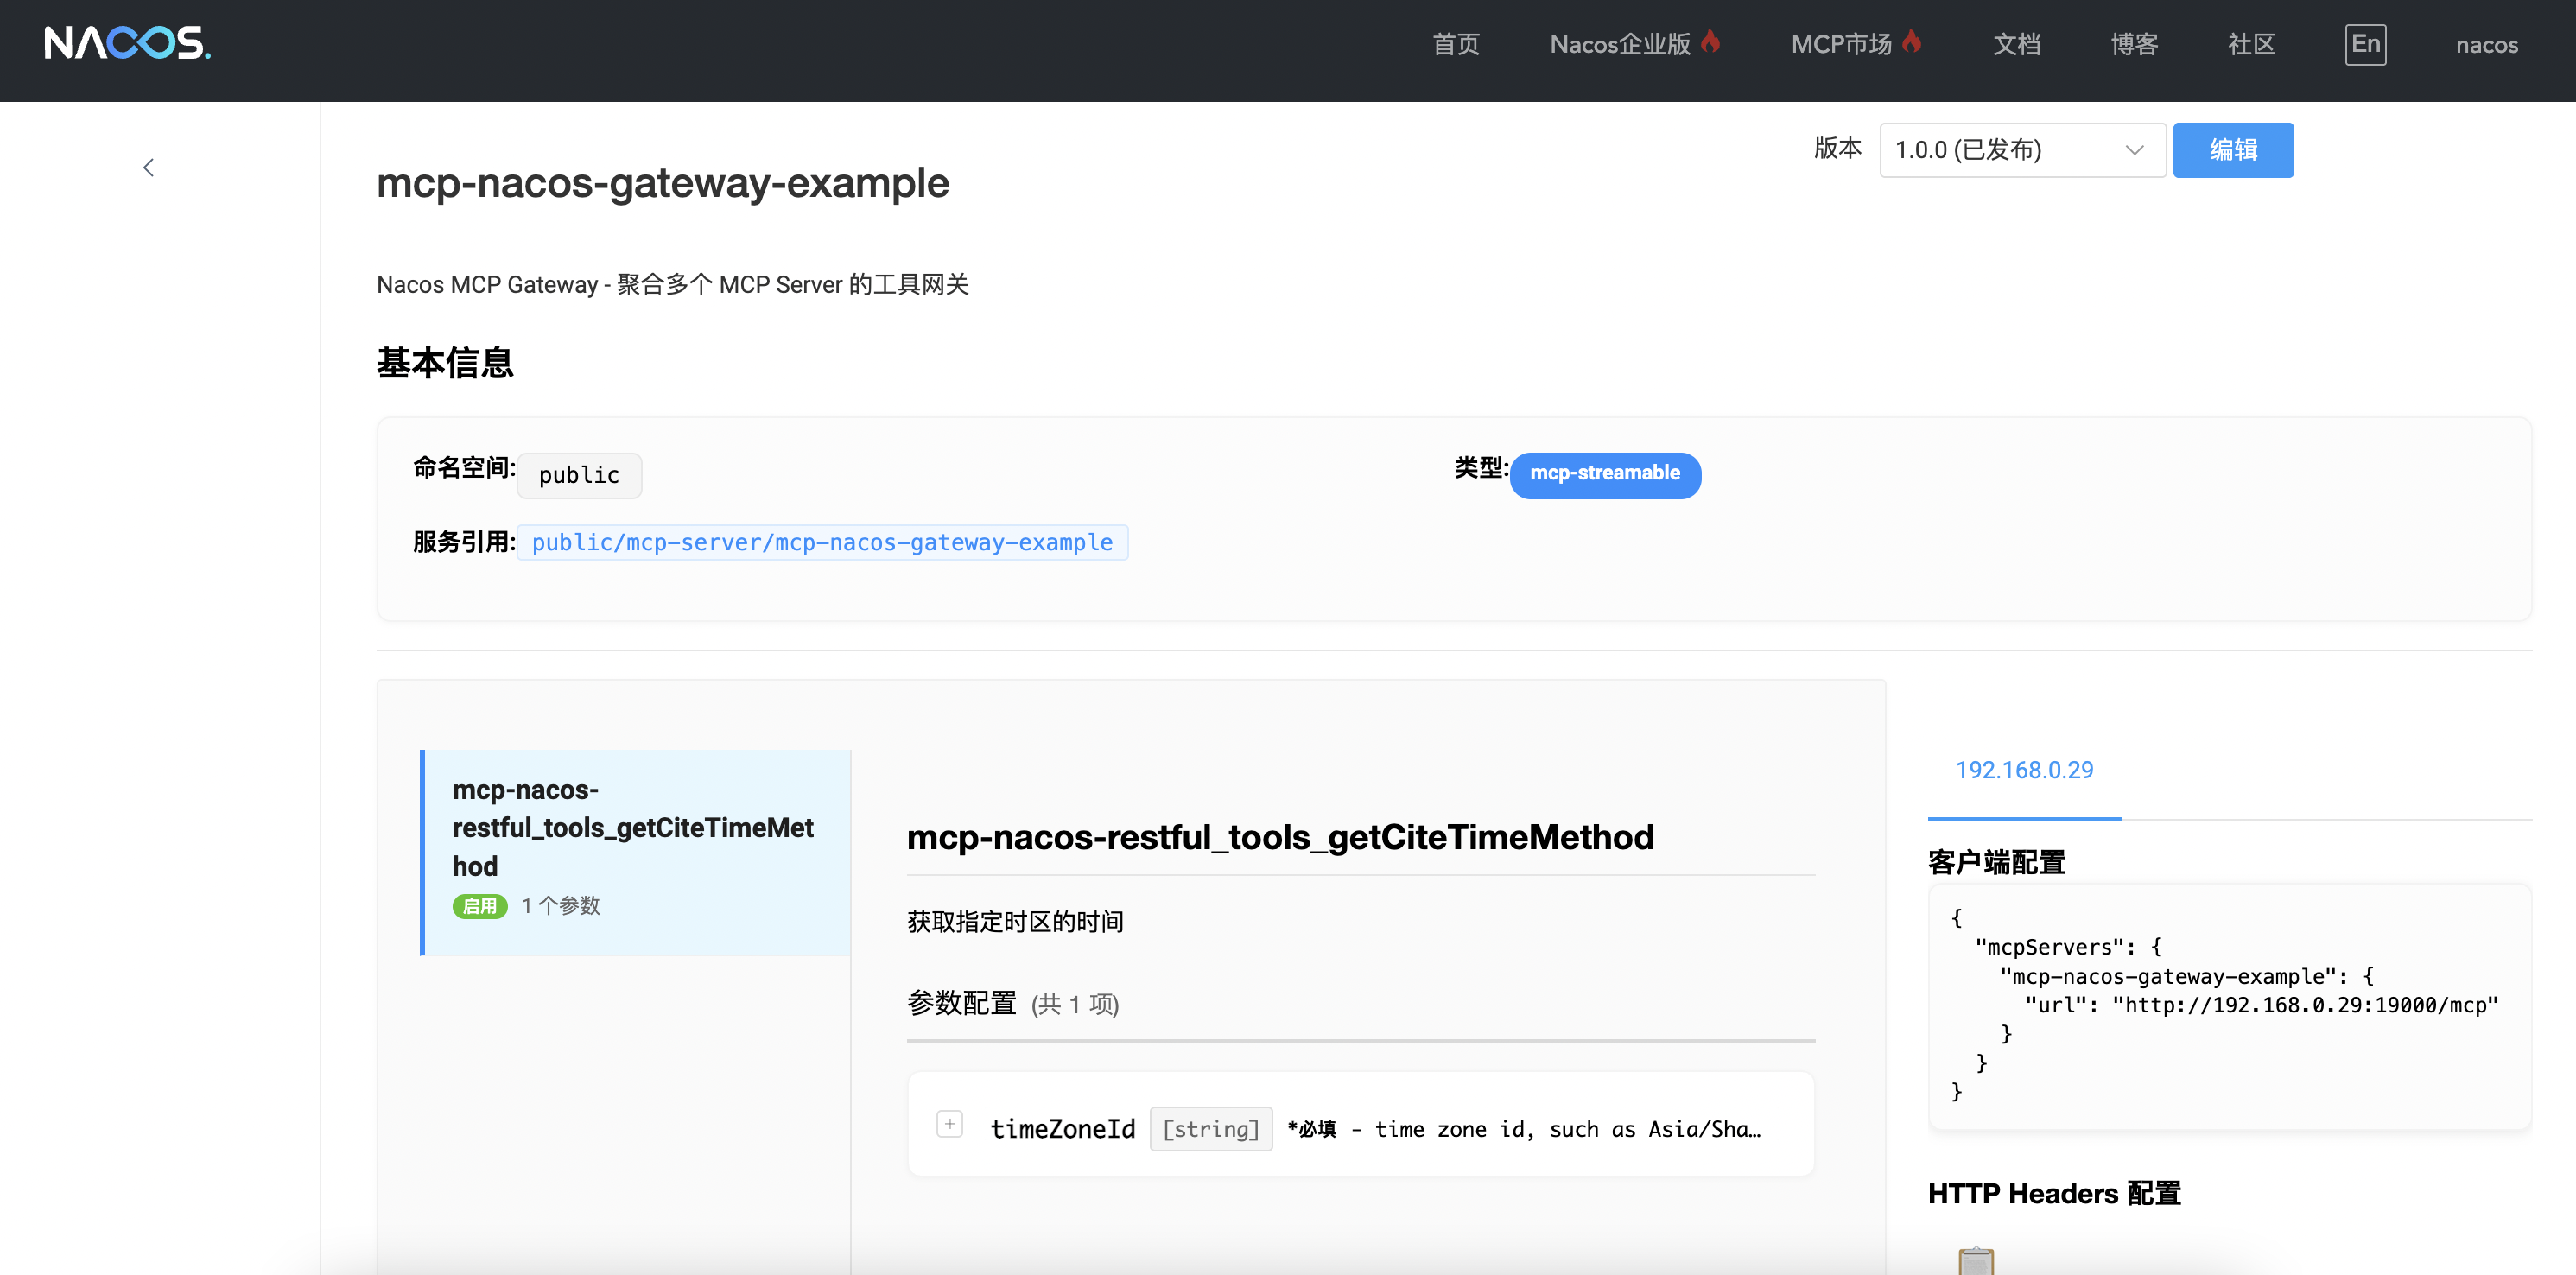The image size is (2576, 1275).
Task: Switch language with the En button
Action: (x=2365, y=44)
